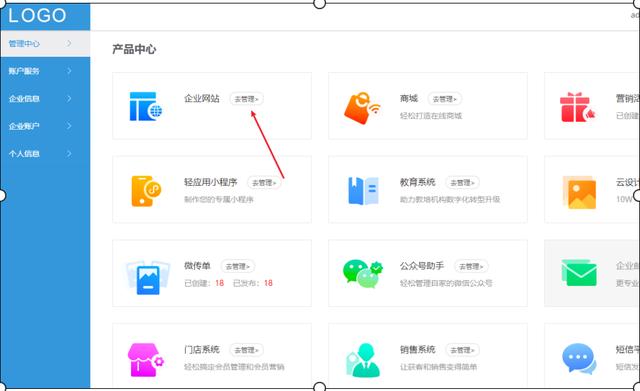Viewport: 640px width, 391px height.
Task: Expand the 企业信息 sidebar chevron
Action: (69, 98)
